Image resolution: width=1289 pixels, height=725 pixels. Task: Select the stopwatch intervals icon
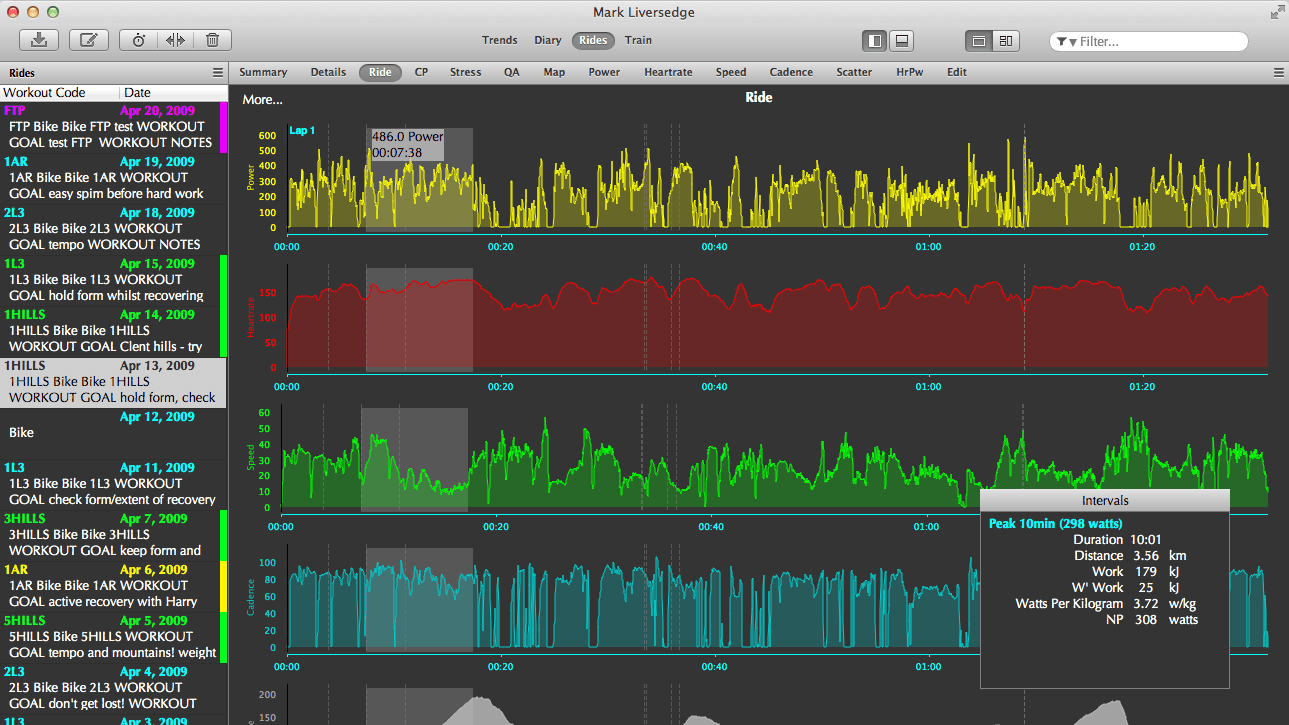click(138, 40)
